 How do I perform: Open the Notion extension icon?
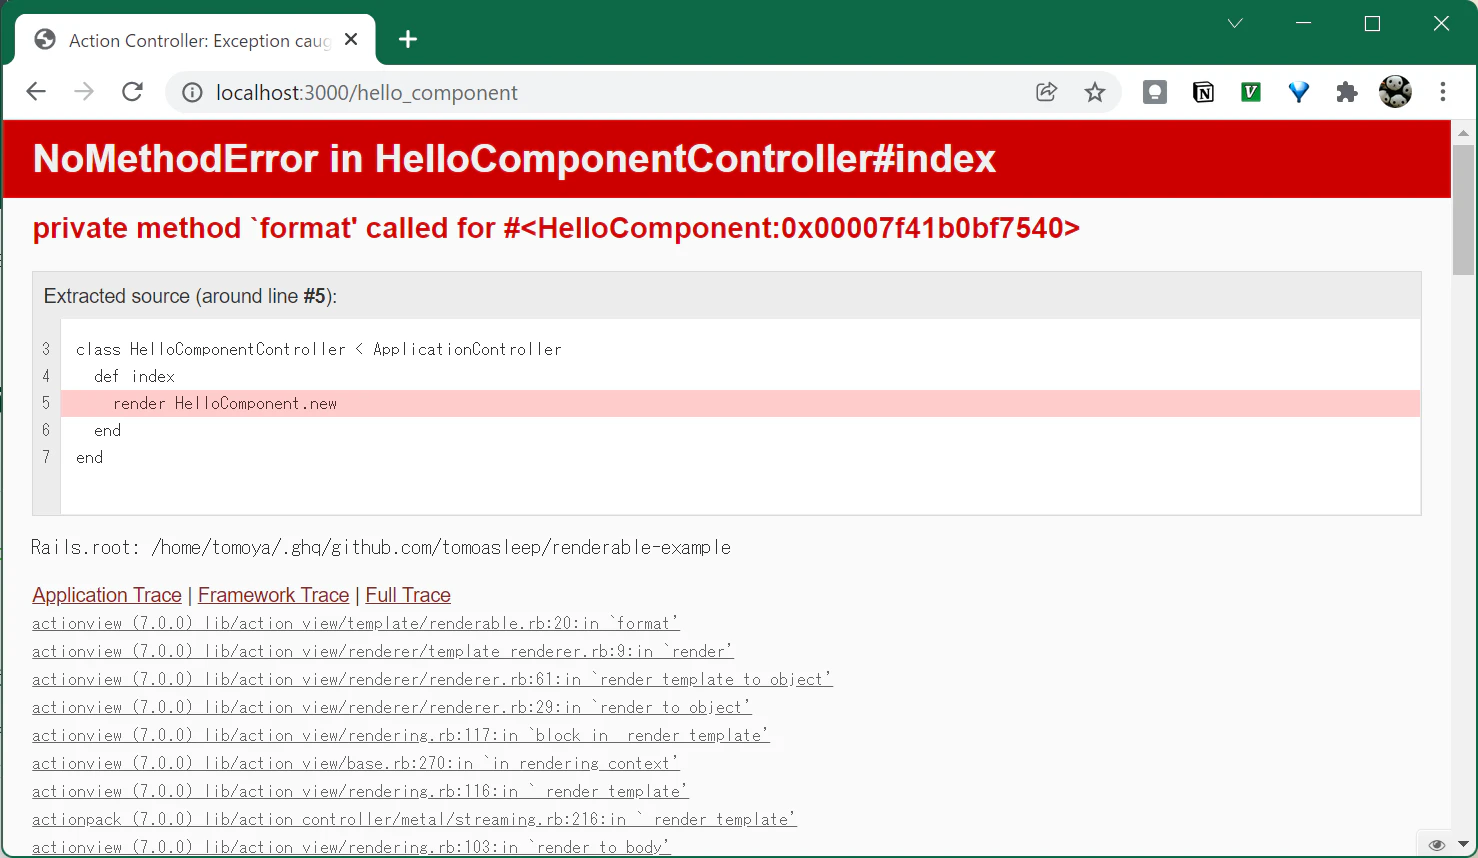coord(1203,92)
